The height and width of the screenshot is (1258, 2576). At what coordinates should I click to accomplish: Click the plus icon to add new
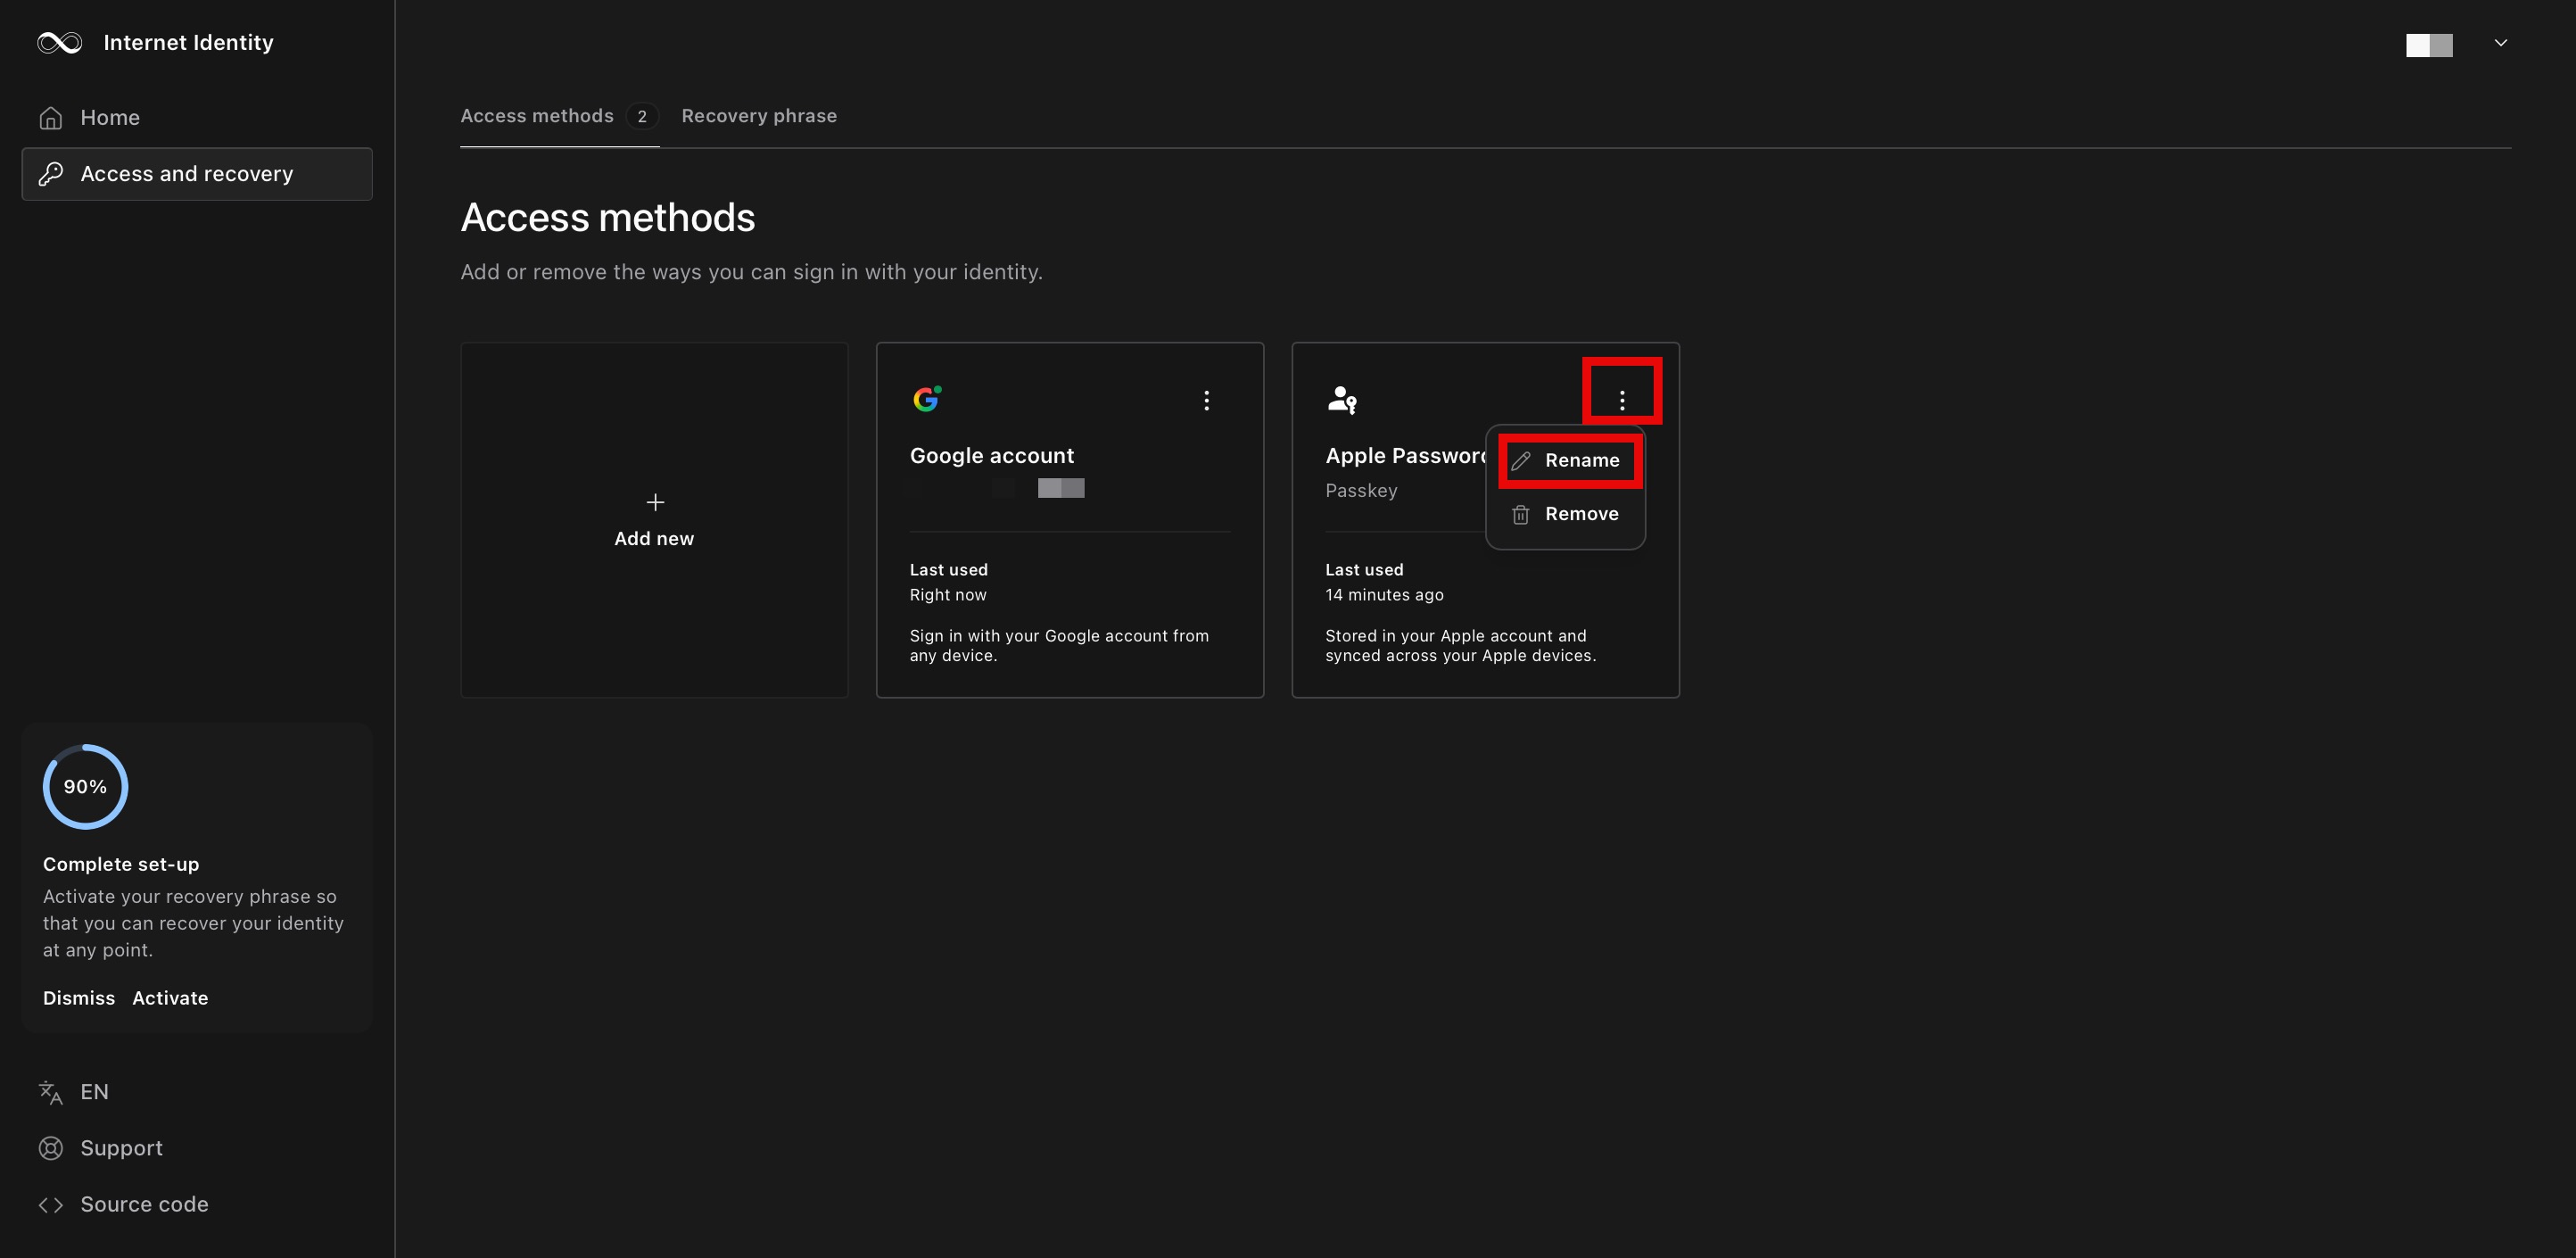pyautogui.click(x=655, y=502)
